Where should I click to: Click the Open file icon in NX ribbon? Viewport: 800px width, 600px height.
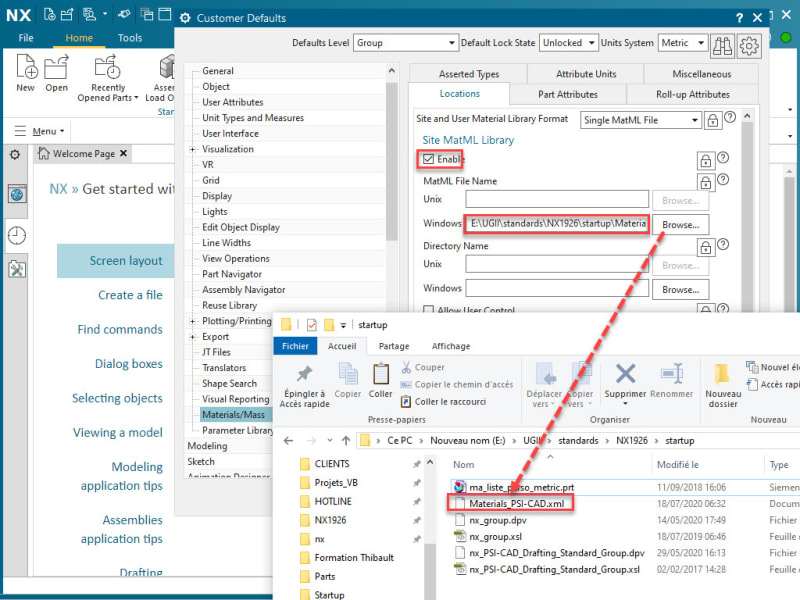pyautogui.click(x=56, y=66)
